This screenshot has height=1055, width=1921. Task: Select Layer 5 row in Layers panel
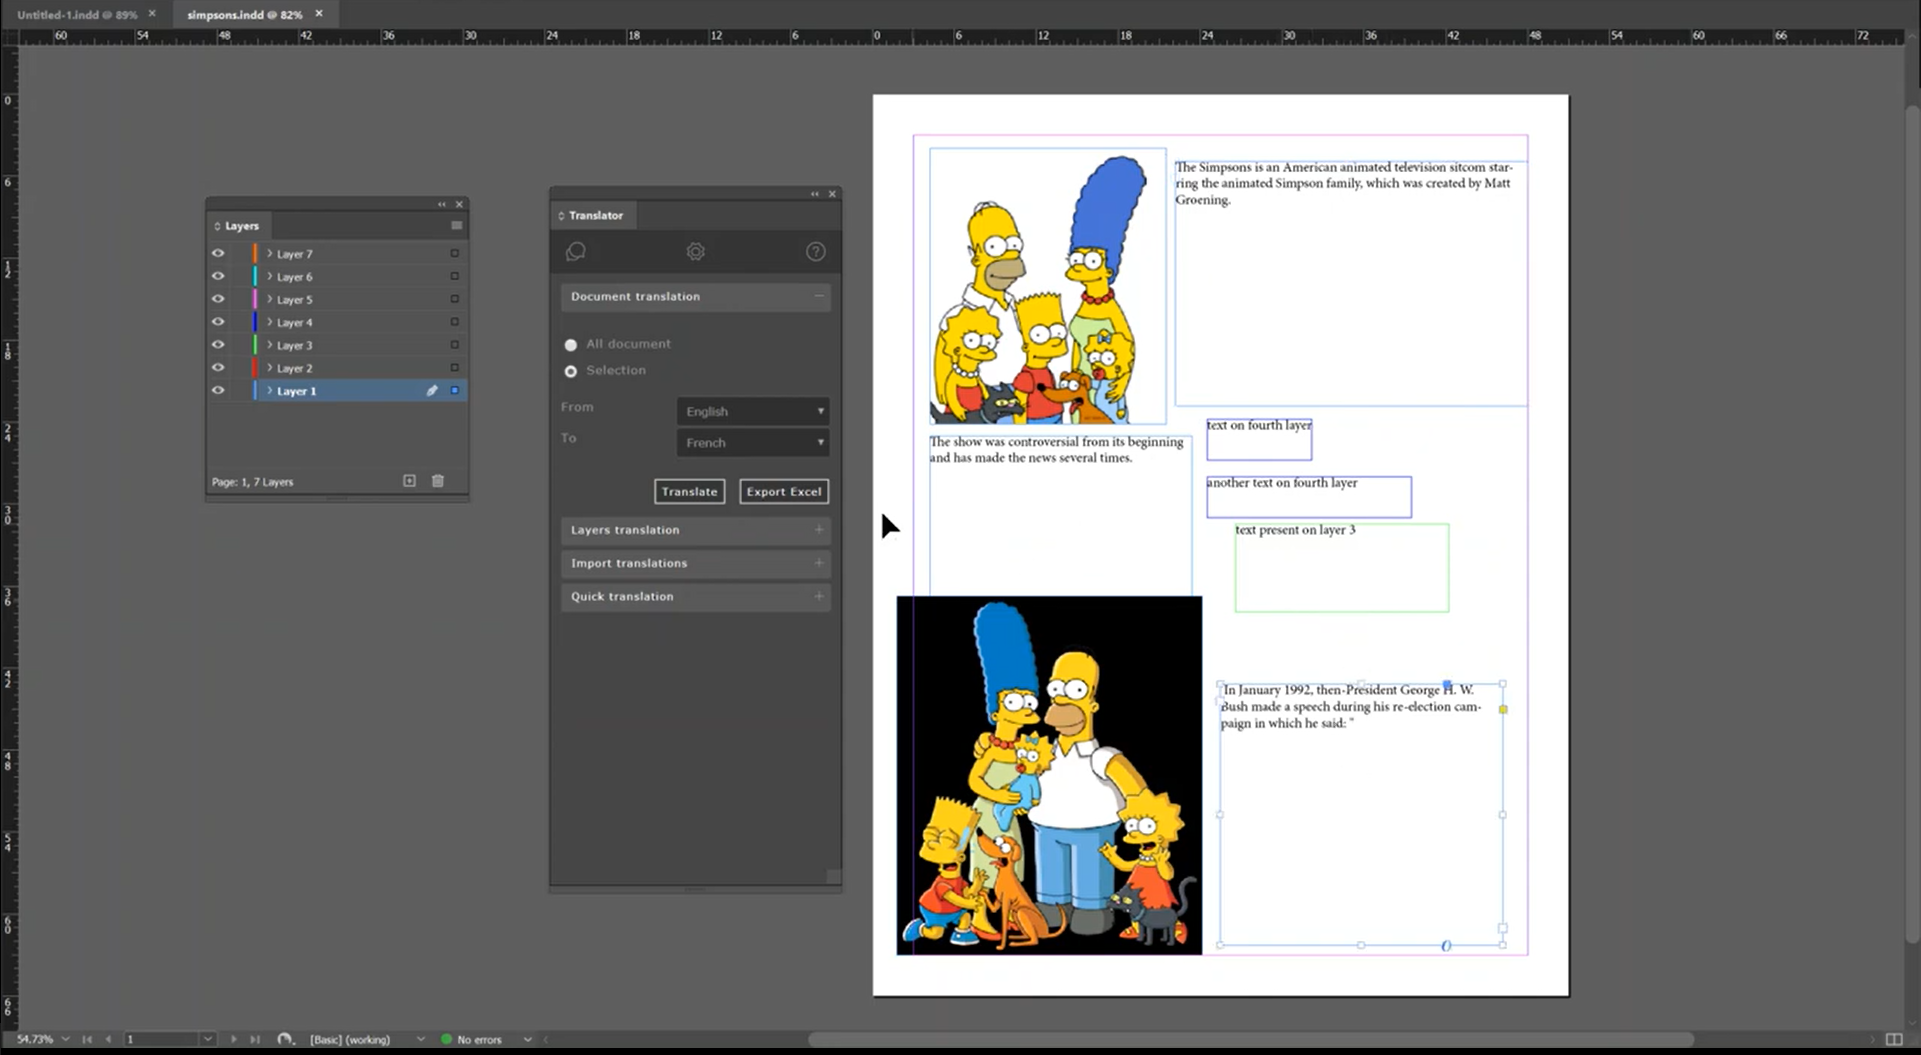pos(337,300)
